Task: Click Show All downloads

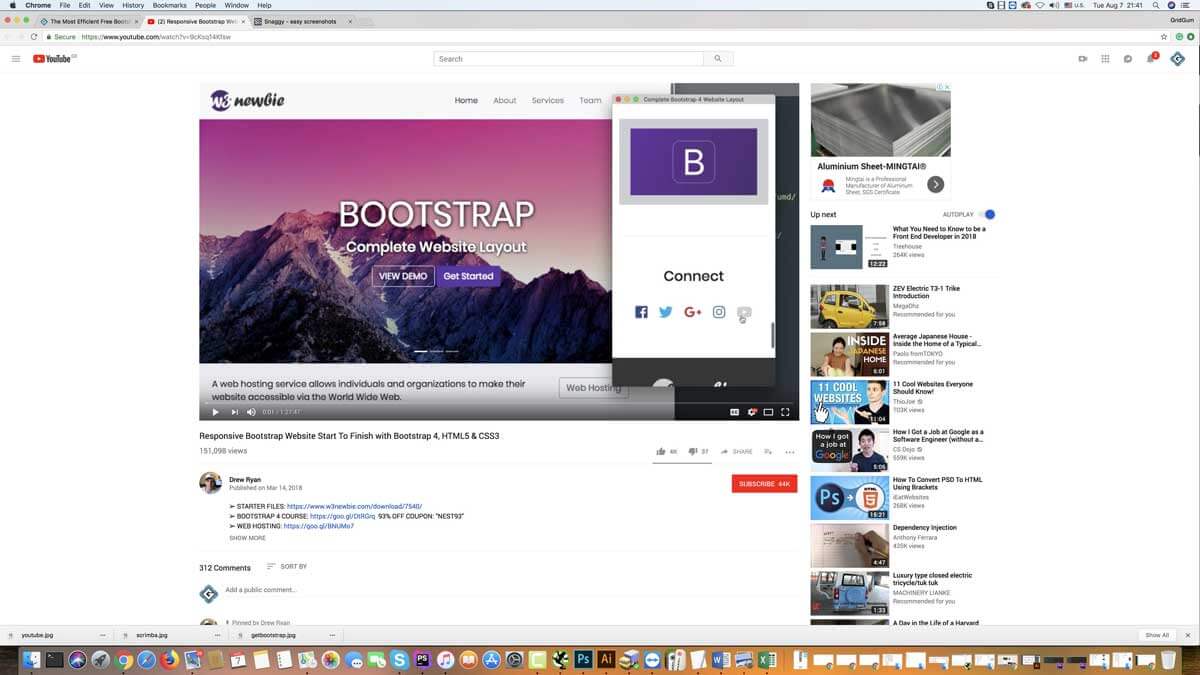Action: pos(1157,635)
